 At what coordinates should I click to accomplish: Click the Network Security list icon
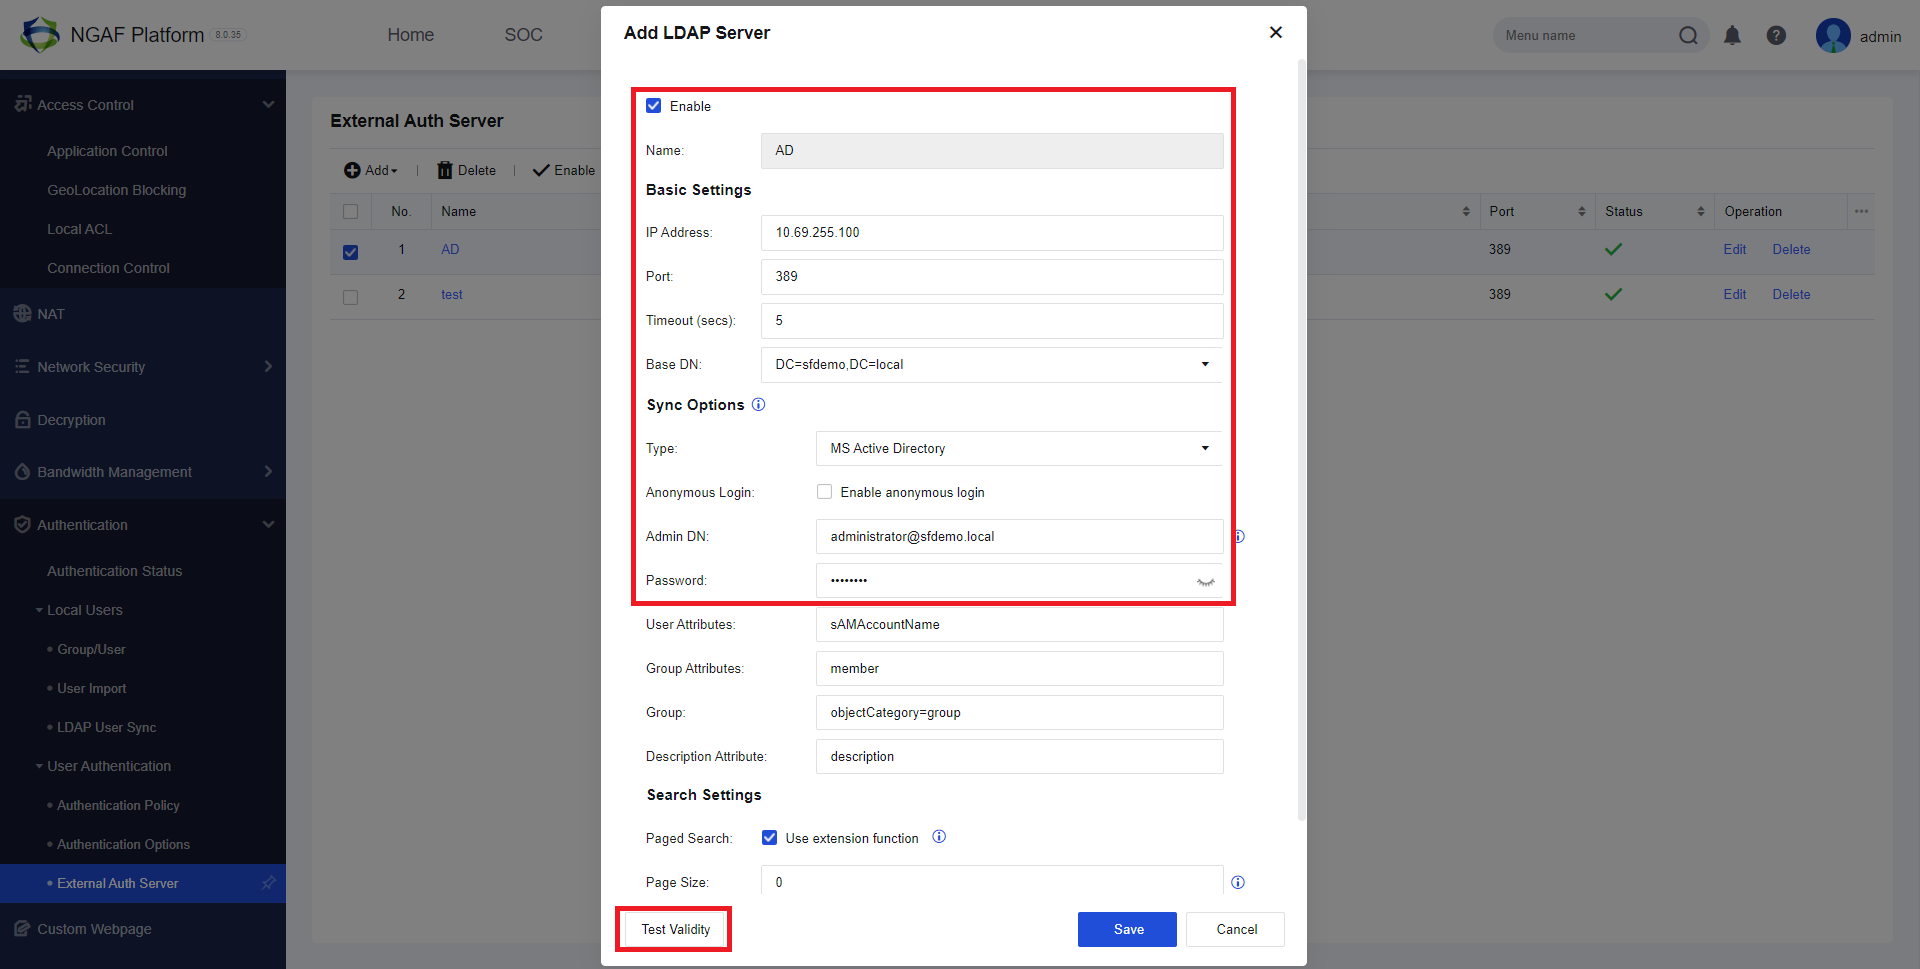23,367
